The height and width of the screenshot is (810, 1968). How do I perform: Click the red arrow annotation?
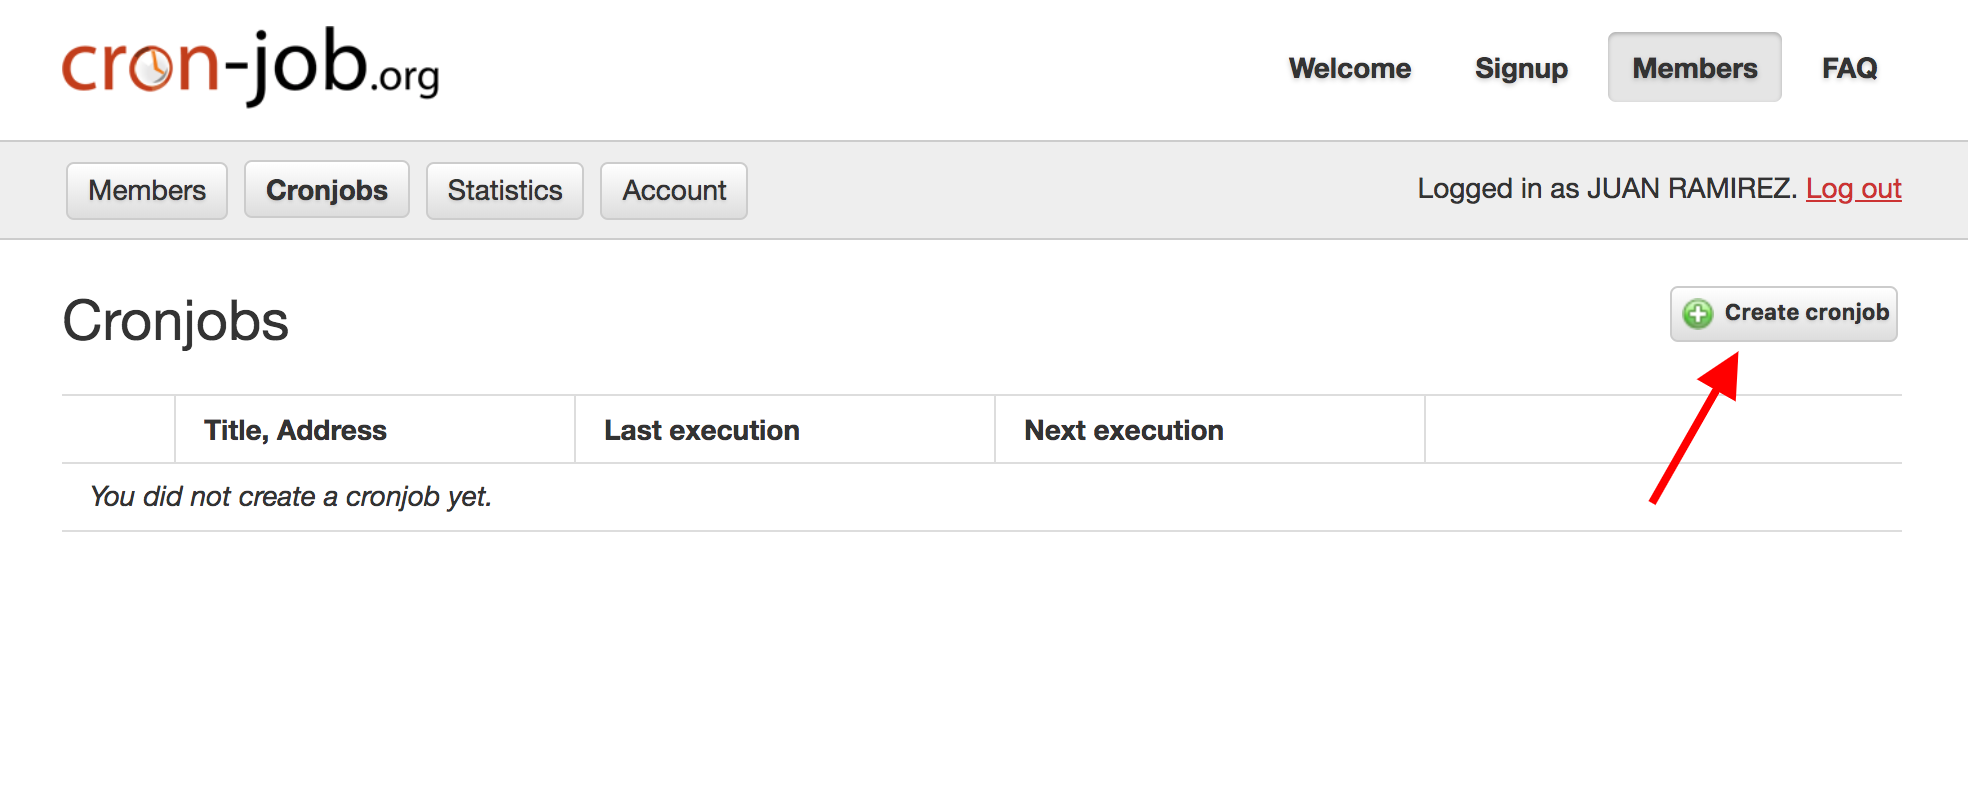(1695, 428)
